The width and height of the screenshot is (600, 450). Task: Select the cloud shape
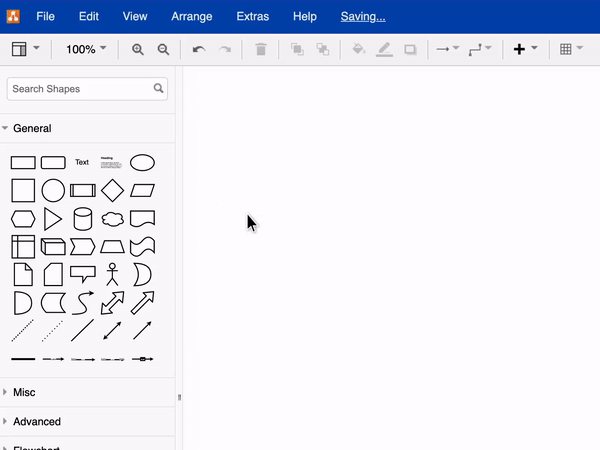(x=112, y=218)
